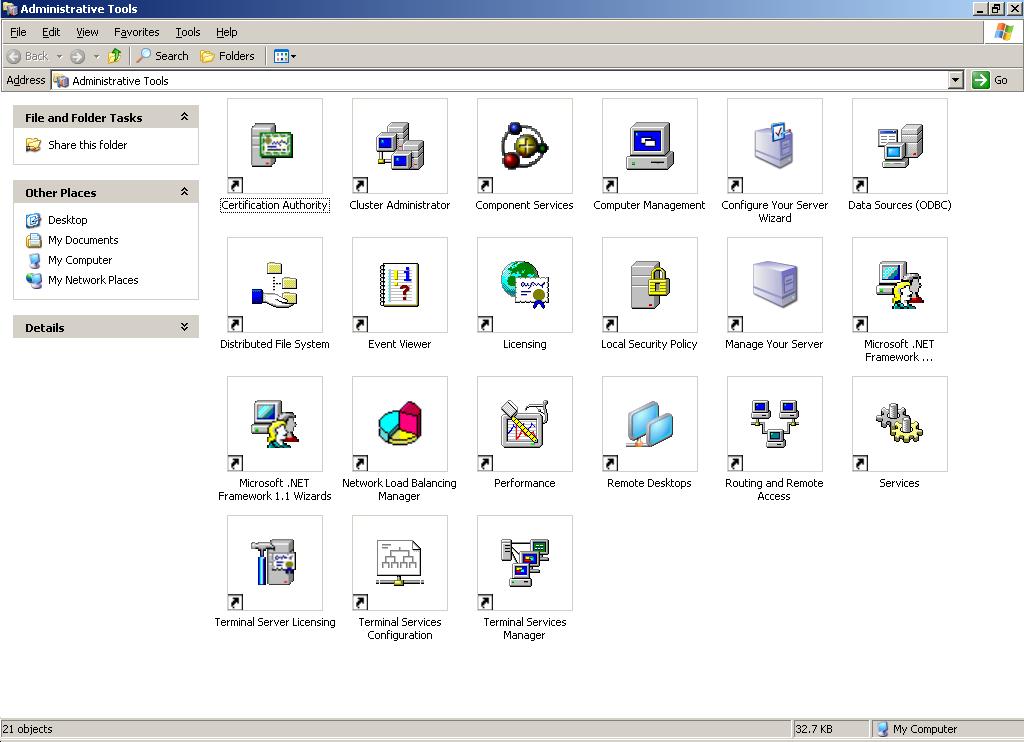Select the Routing and Remote Access icon
Screen dimensions: 1024x742
point(775,424)
